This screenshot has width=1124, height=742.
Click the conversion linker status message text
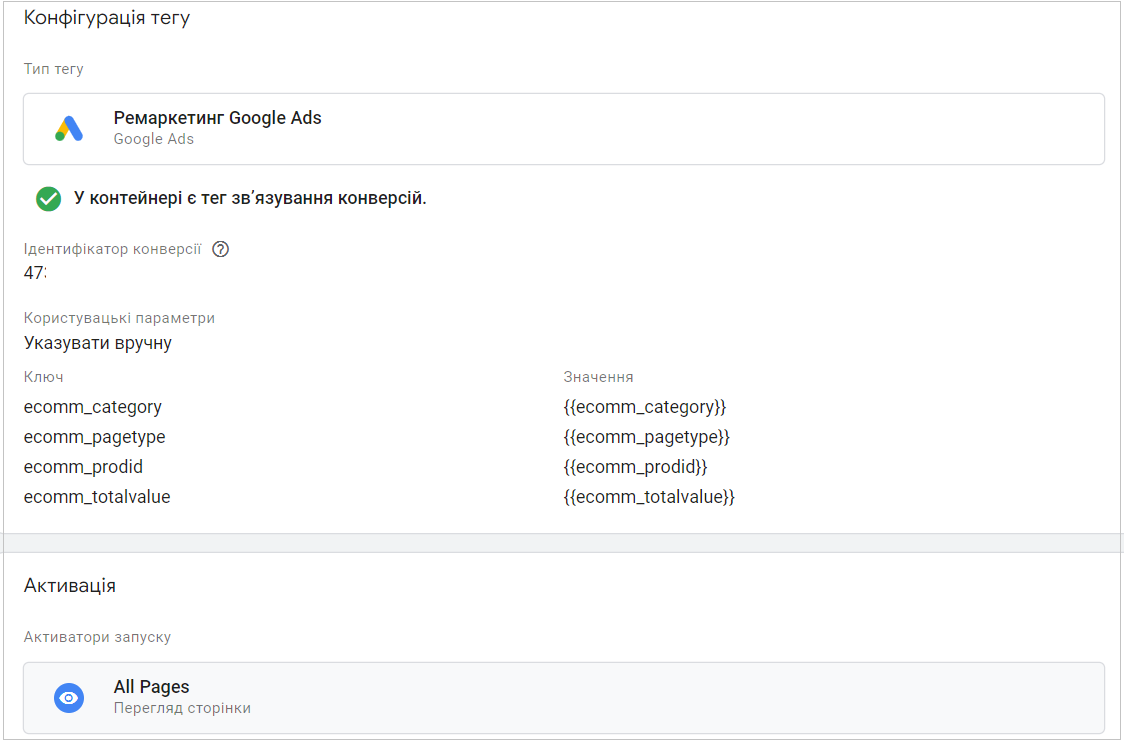tap(250, 199)
